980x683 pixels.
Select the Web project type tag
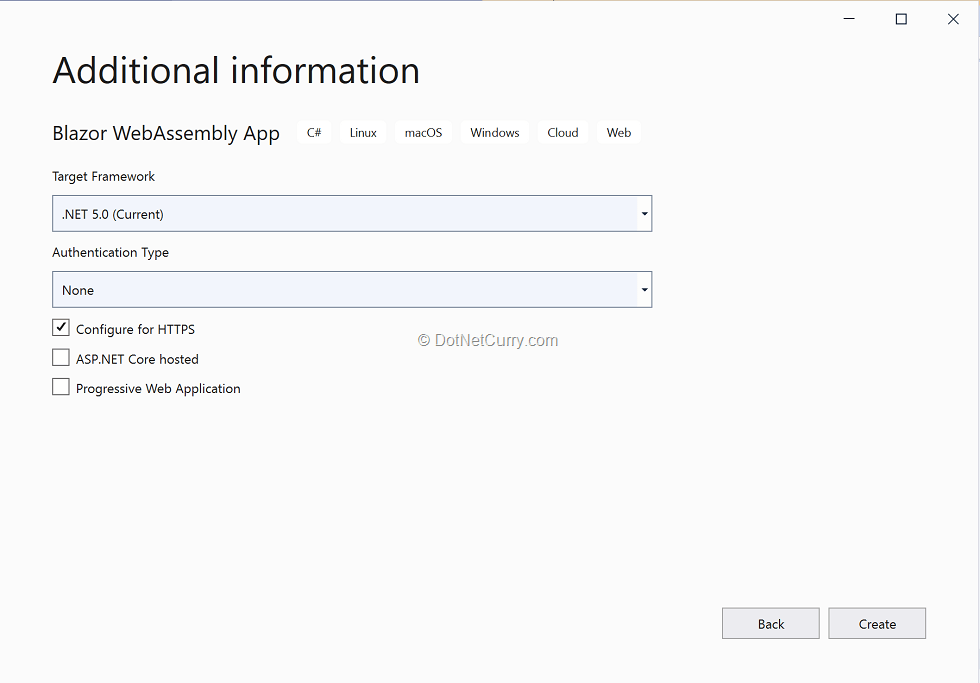619,133
